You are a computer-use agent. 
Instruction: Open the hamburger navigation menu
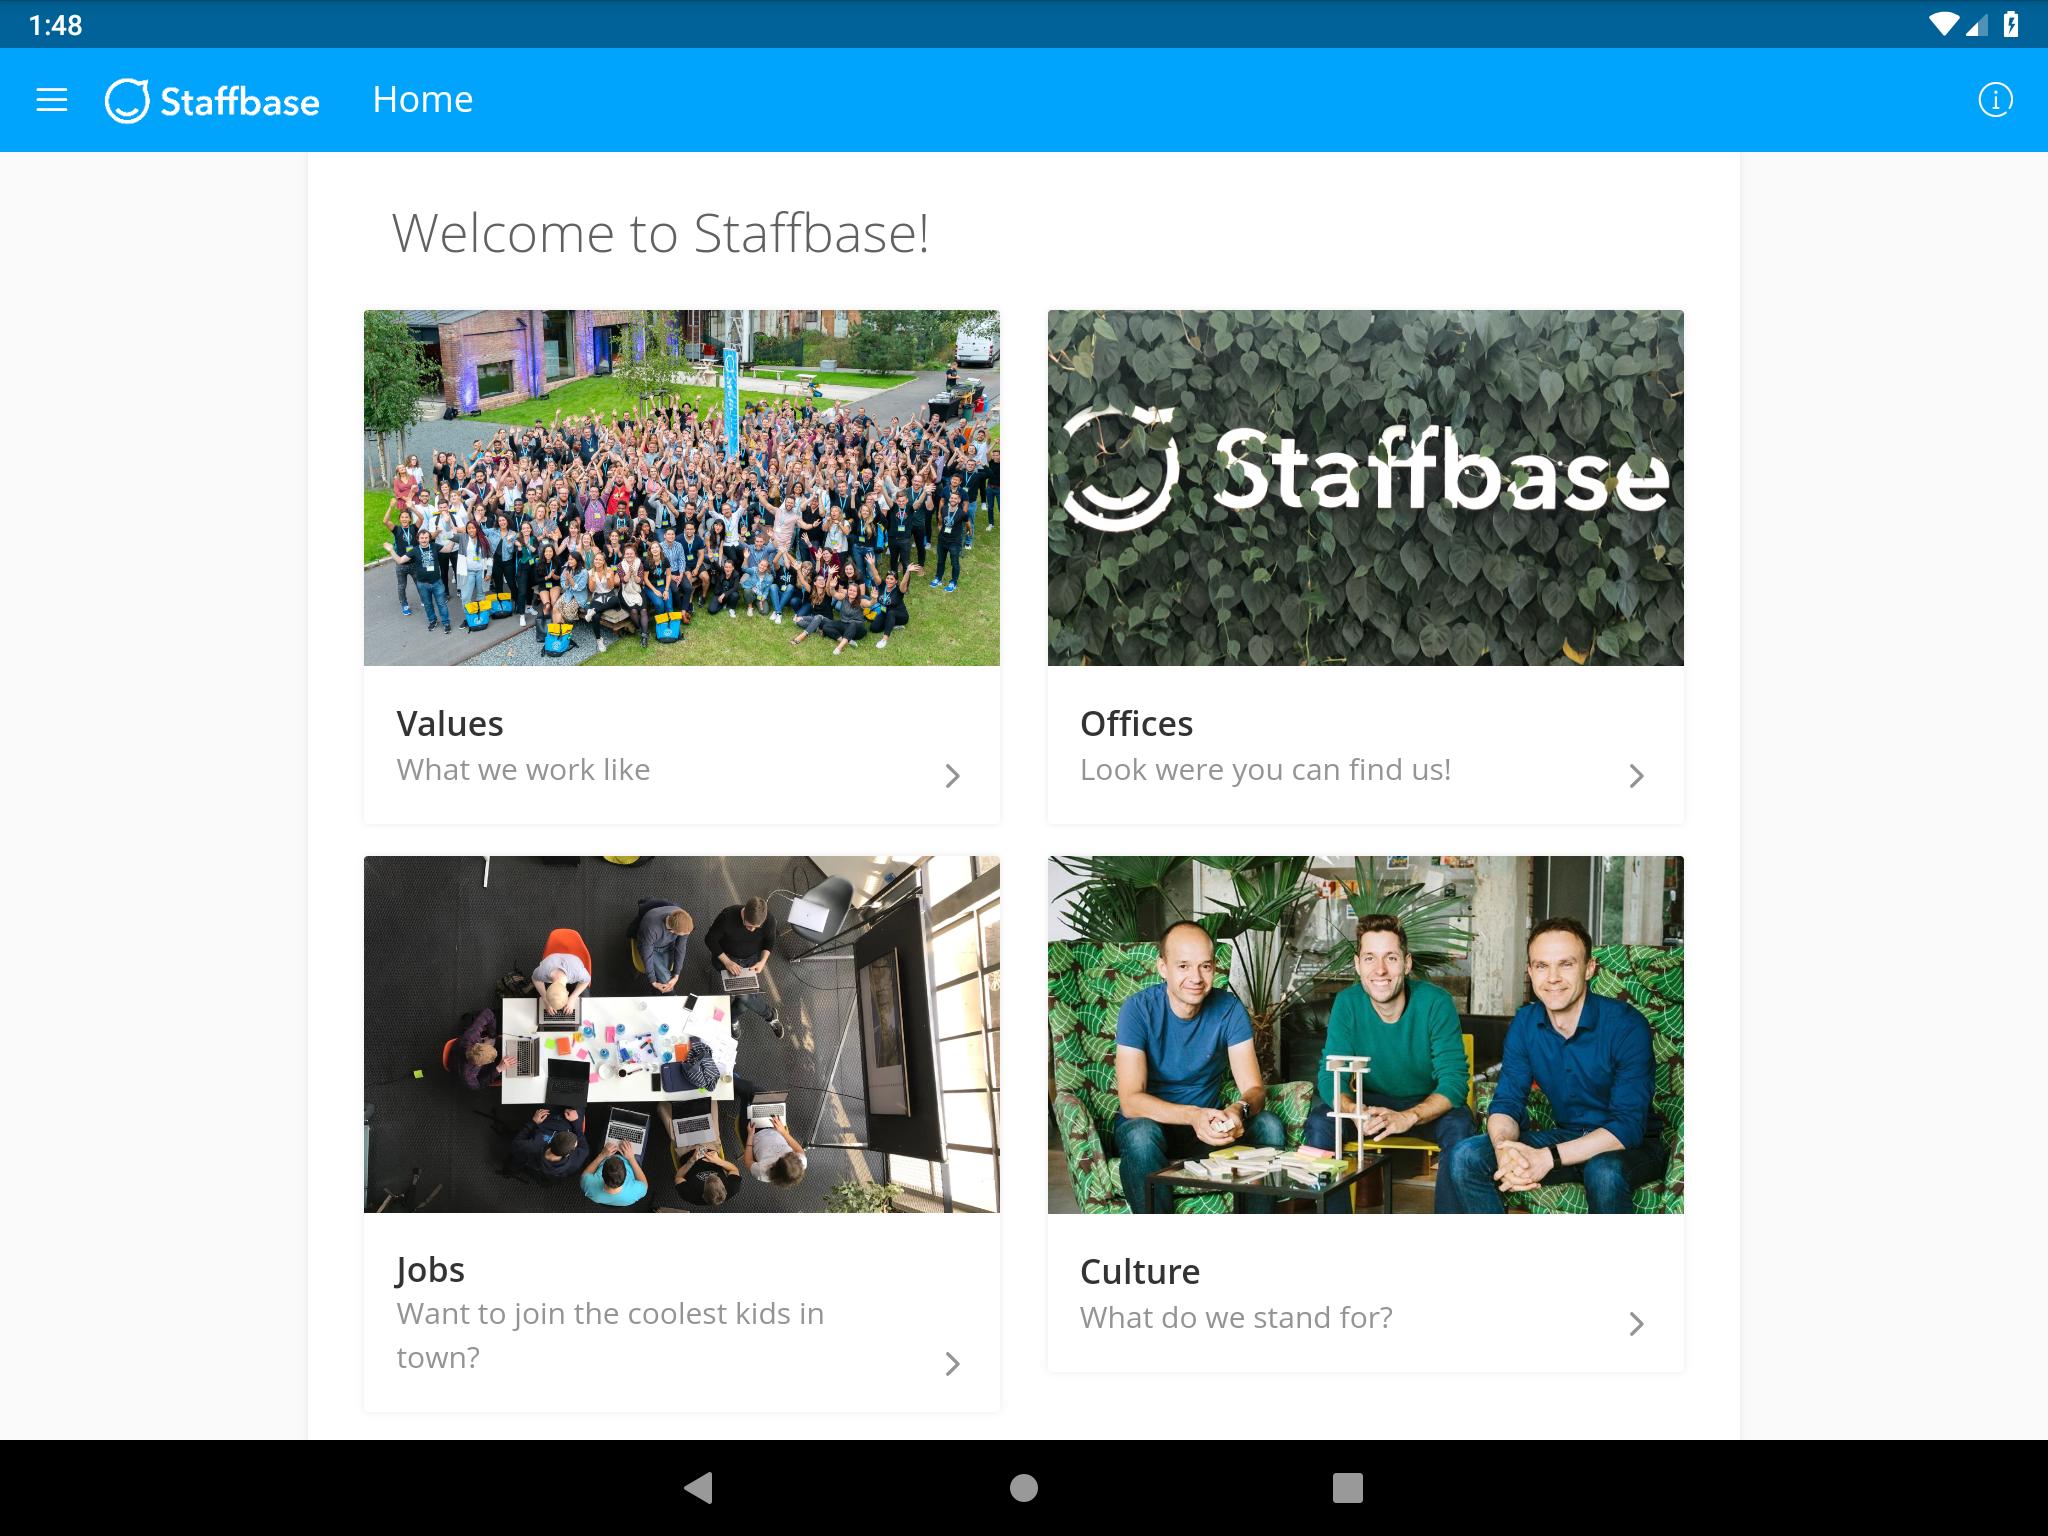52,100
